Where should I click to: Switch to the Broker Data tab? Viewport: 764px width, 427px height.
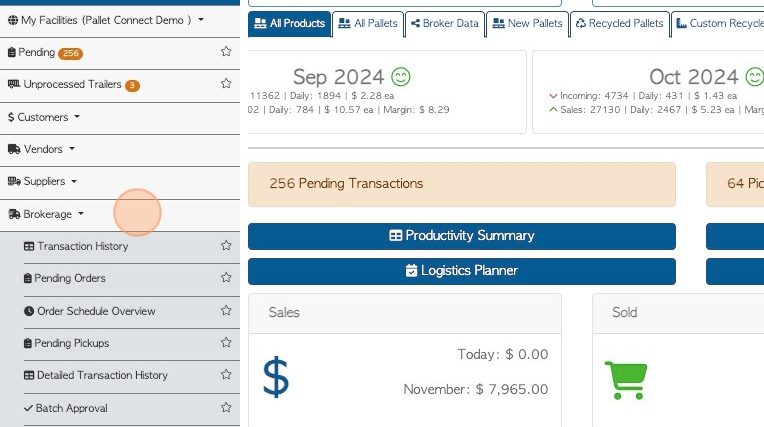coord(445,23)
